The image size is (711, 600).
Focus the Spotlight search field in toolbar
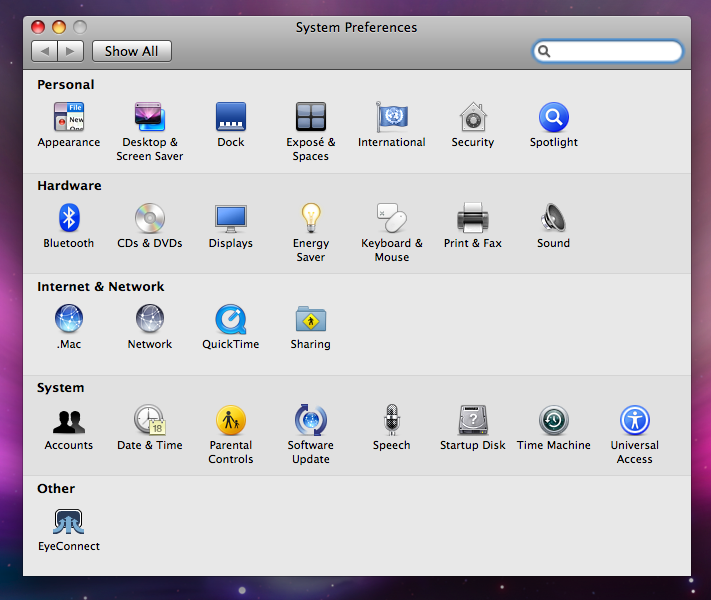click(608, 51)
